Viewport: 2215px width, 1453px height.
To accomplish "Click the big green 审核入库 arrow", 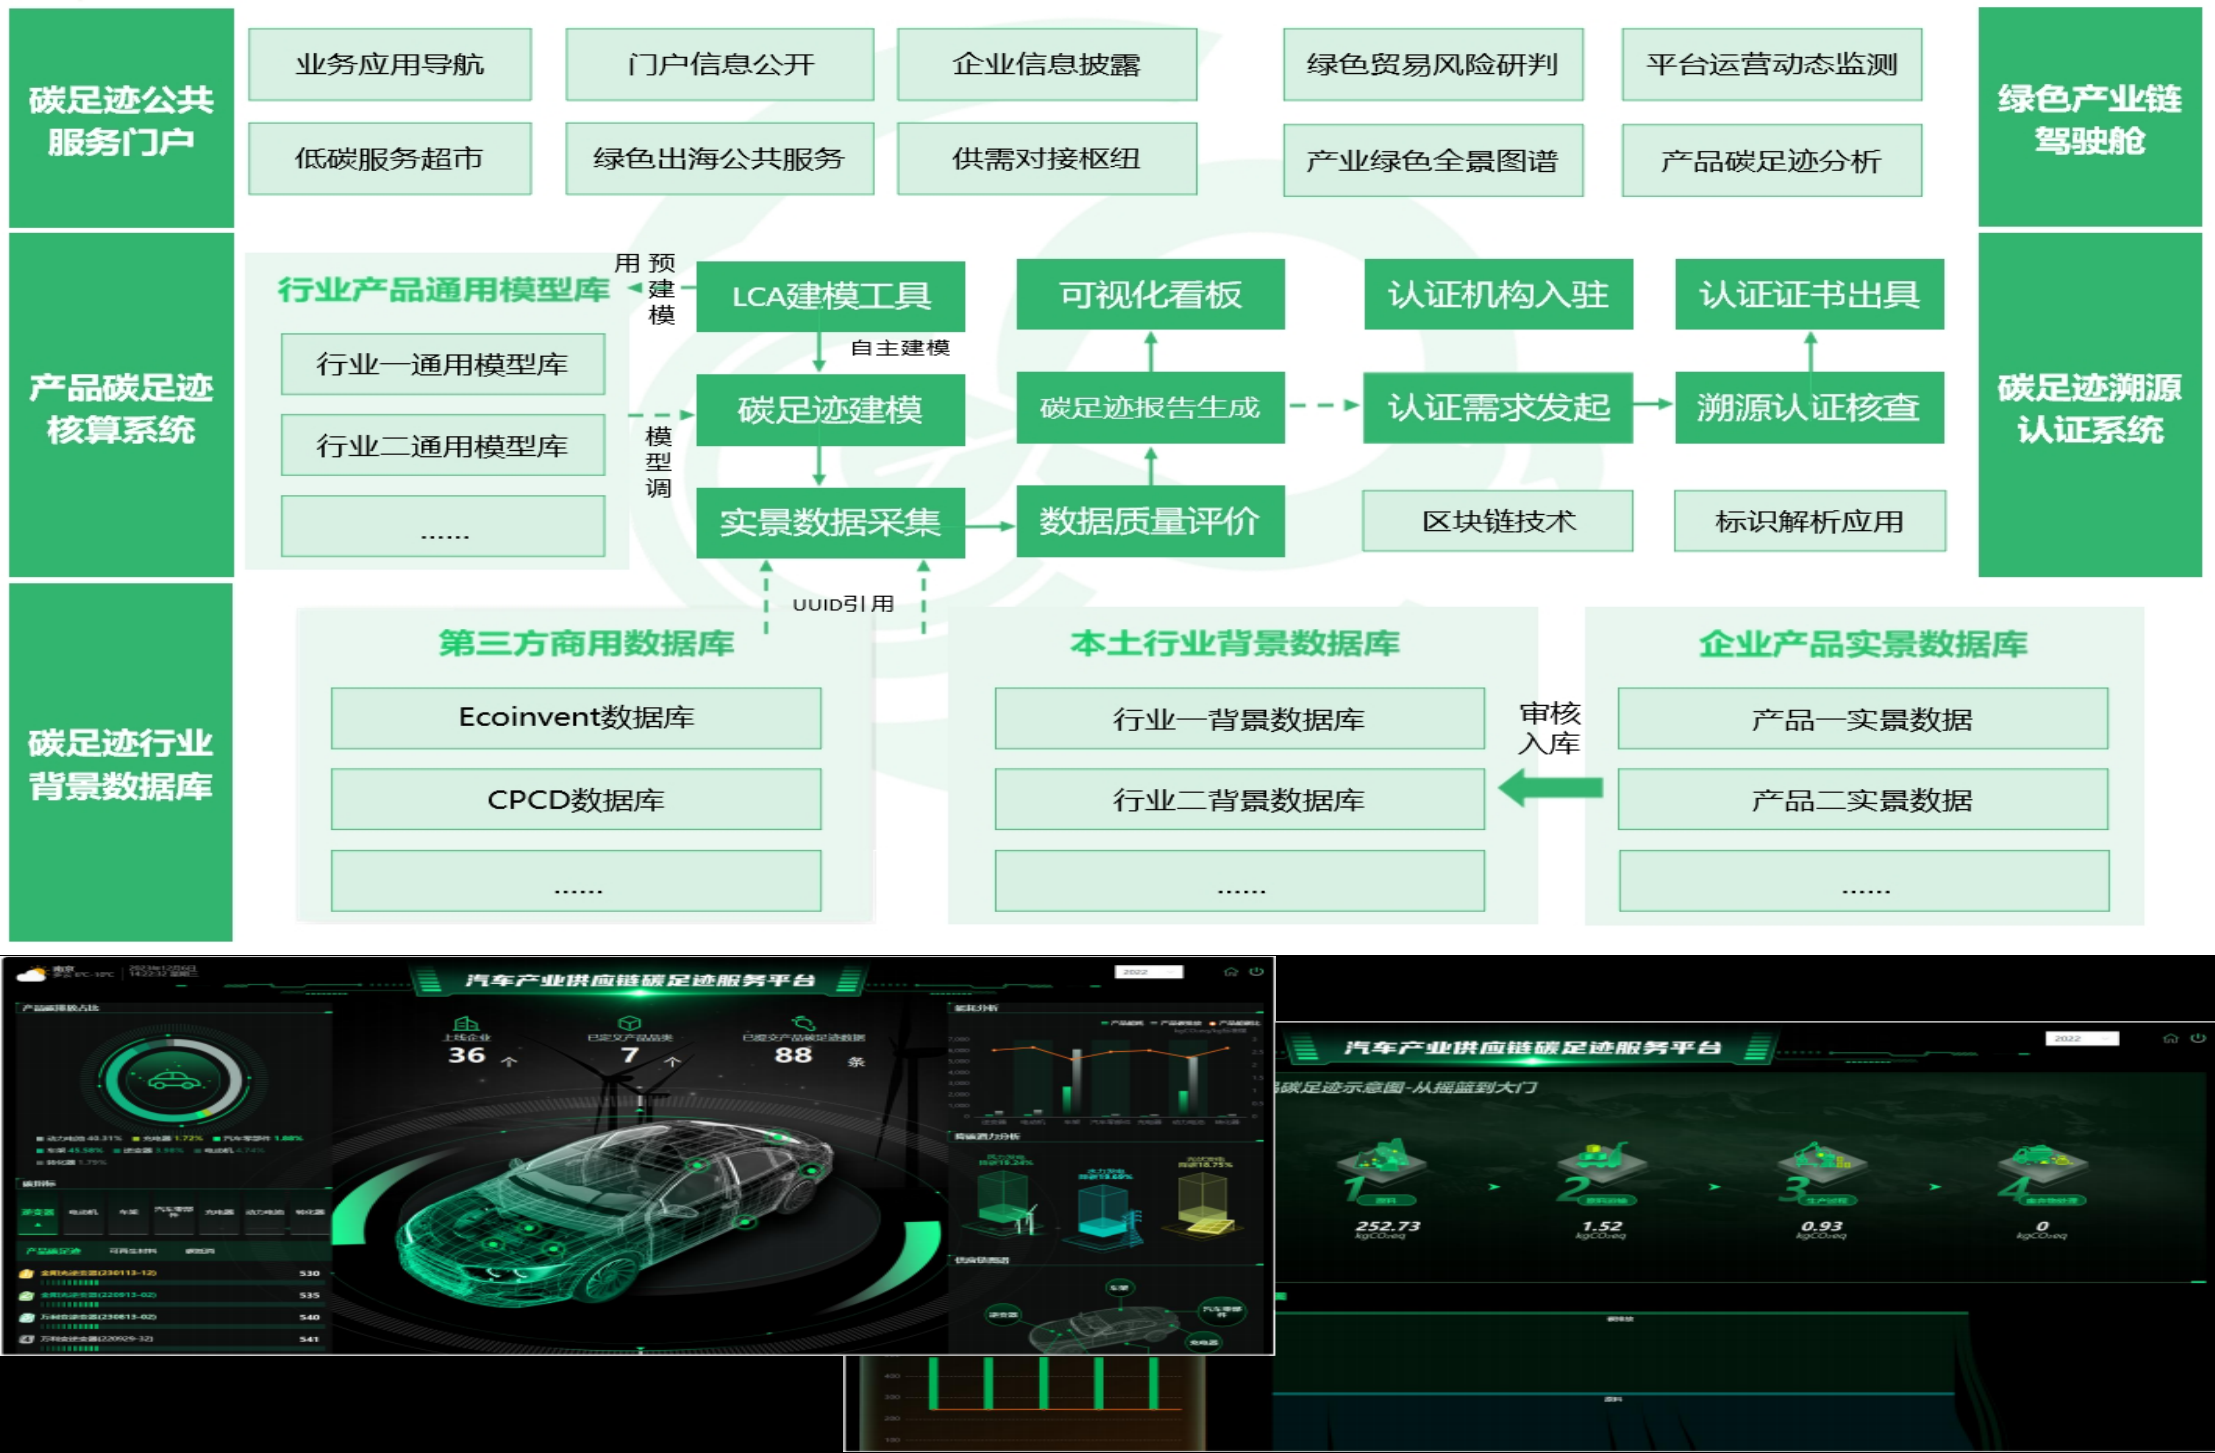I will pyautogui.click(x=1550, y=788).
